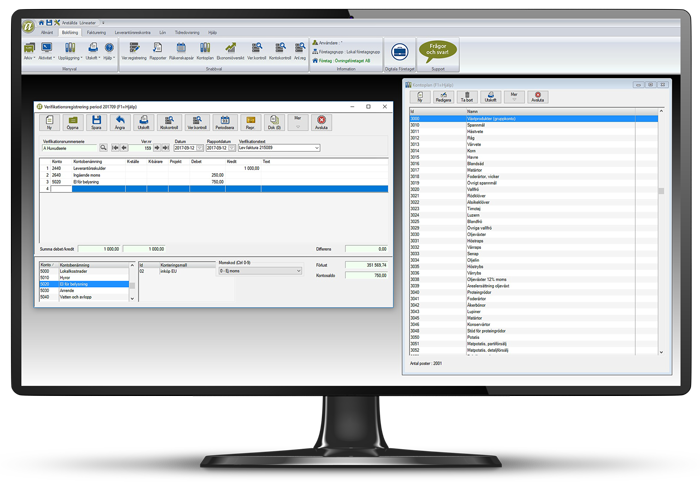Click Öppna icon in verification window
Viewport: 700px width, 492px height.
tap(72, 123)
